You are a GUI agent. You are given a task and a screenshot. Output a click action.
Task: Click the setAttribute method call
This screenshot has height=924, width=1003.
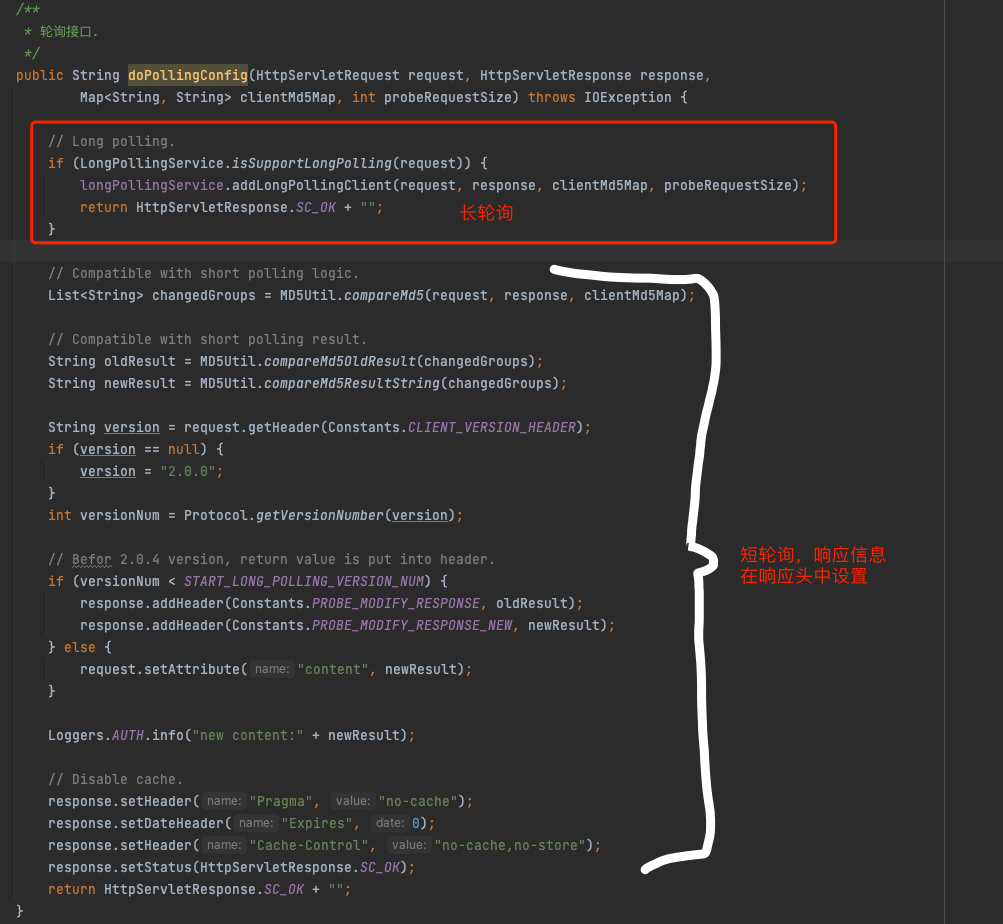tap(192, 669)
